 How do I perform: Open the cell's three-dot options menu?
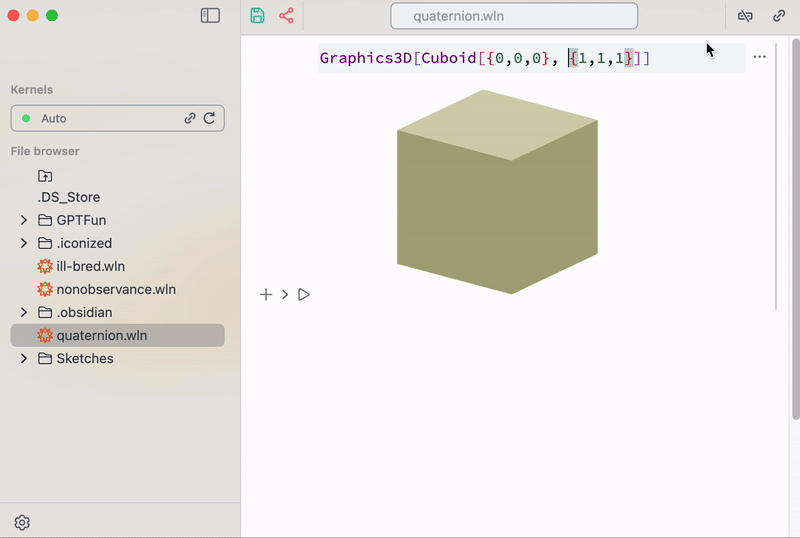point(759,57)
